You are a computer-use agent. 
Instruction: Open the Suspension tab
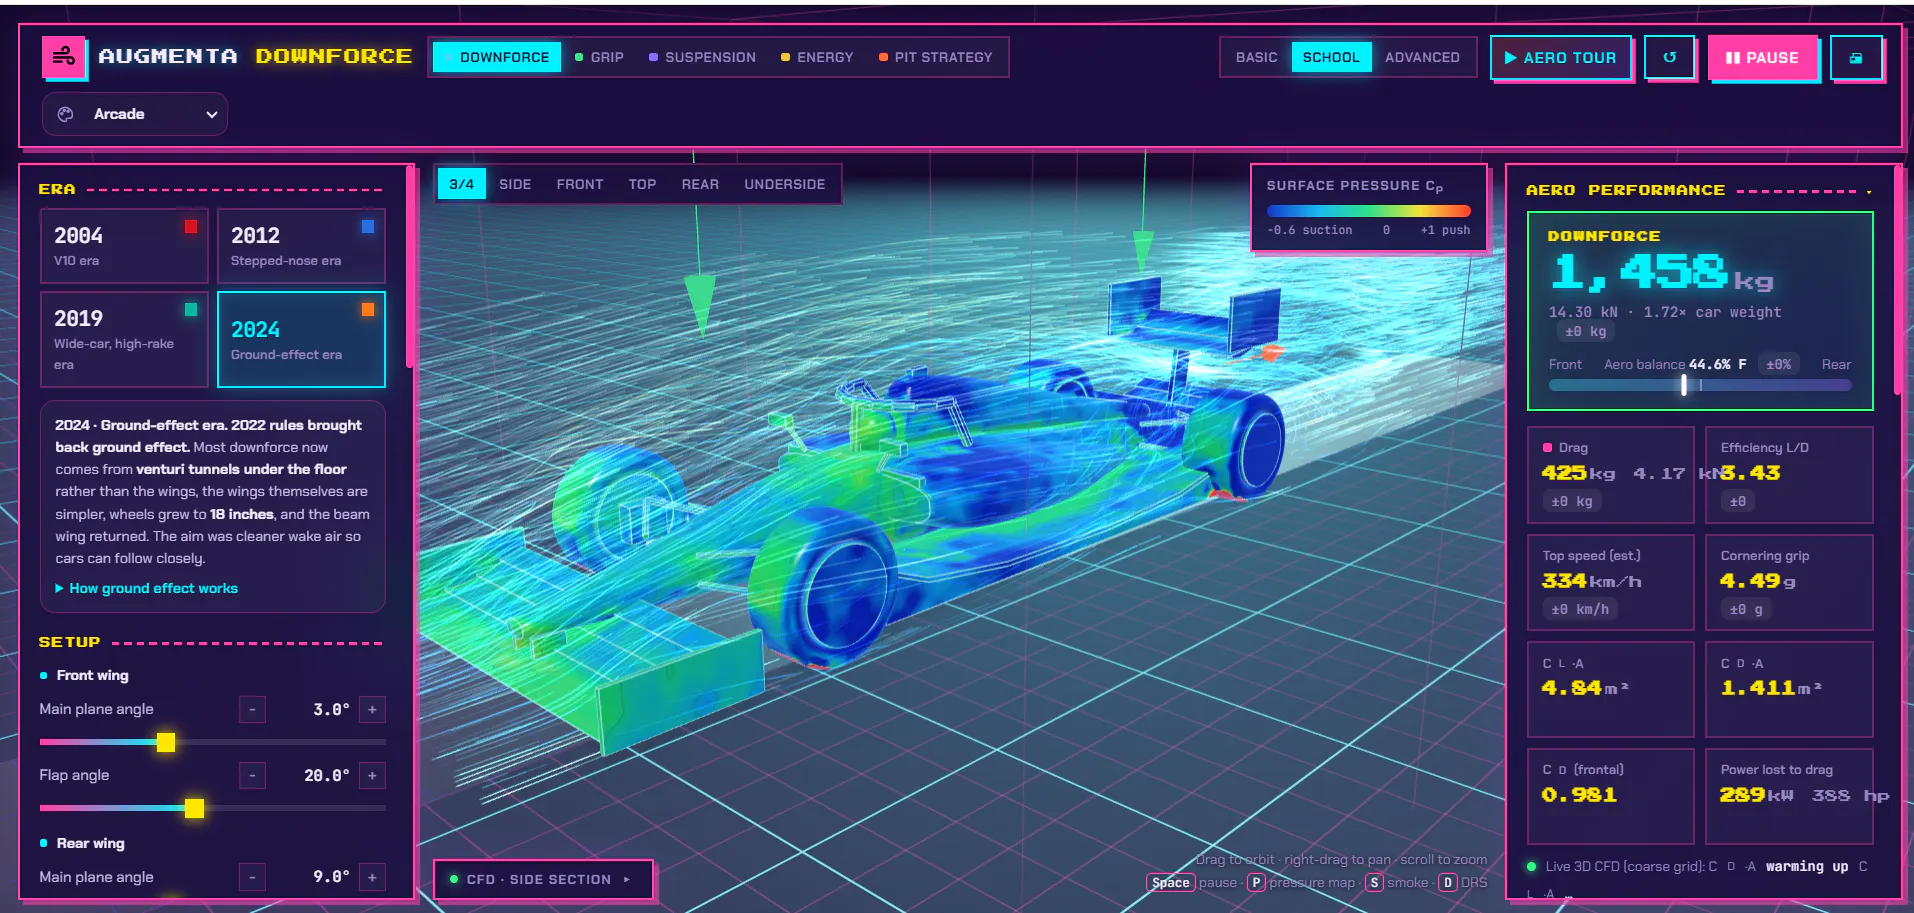coord(702,57)
